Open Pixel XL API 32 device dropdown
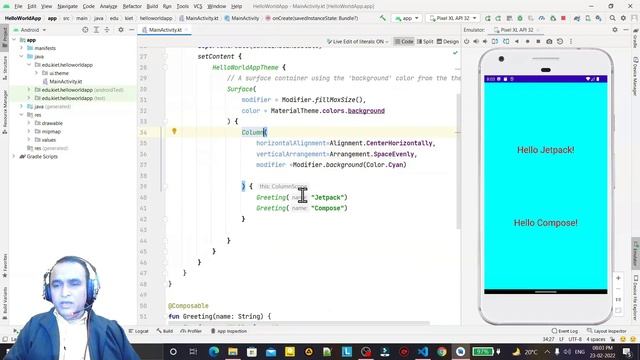Image resolution: width=640 pixels, height=360 pixels. point(453,18)
